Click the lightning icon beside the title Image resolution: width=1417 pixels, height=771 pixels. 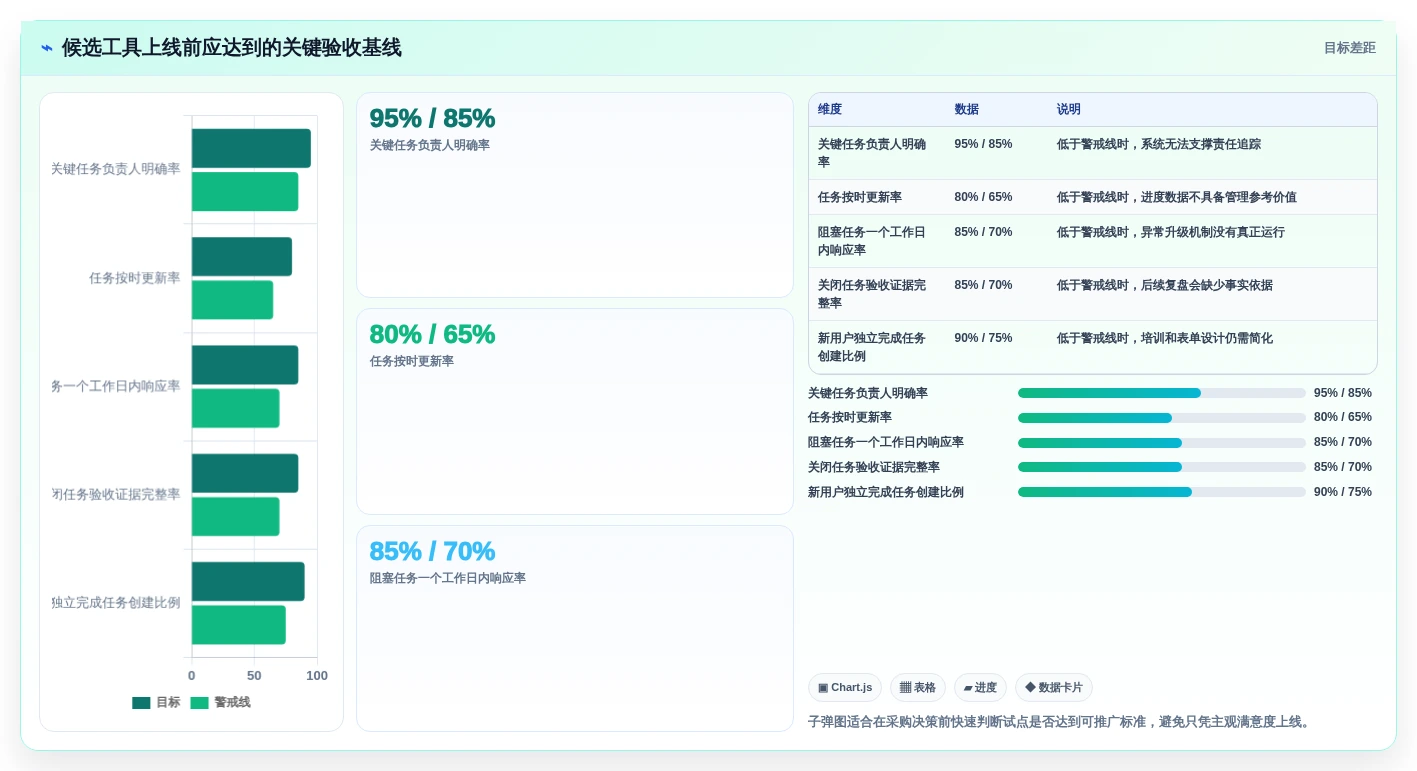click(47, 48)
